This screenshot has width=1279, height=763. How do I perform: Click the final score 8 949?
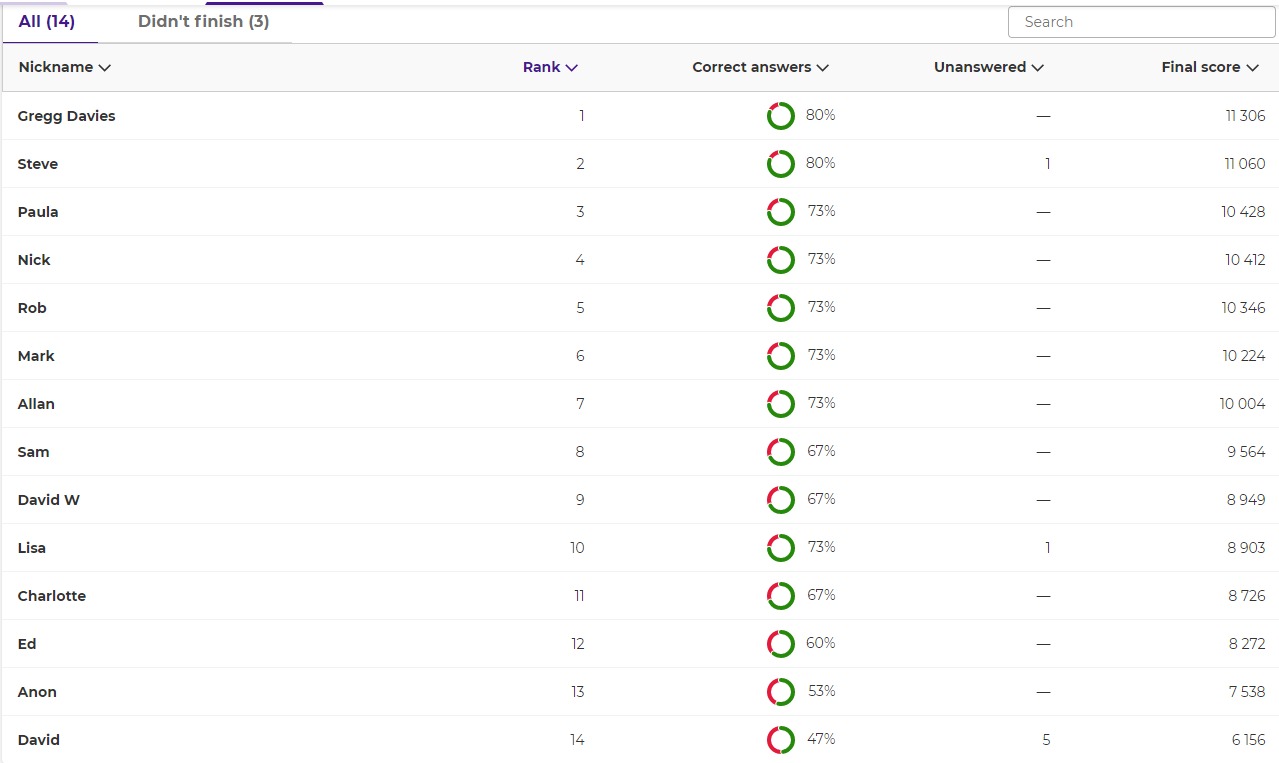1246,500
